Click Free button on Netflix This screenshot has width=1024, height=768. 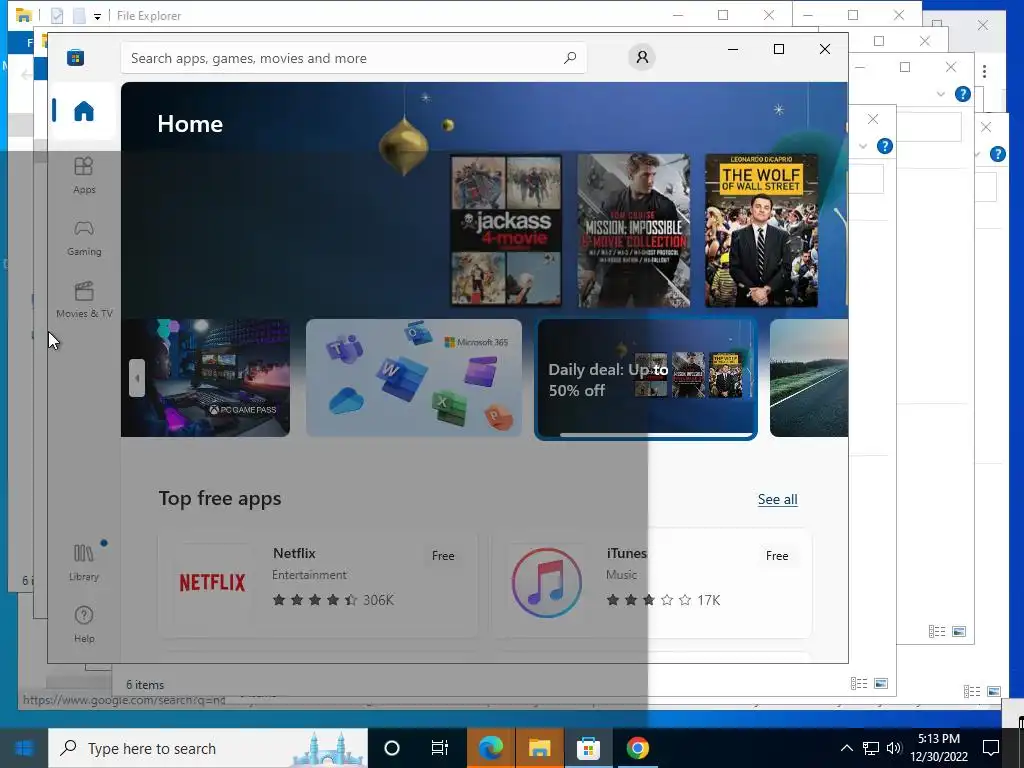443,556
